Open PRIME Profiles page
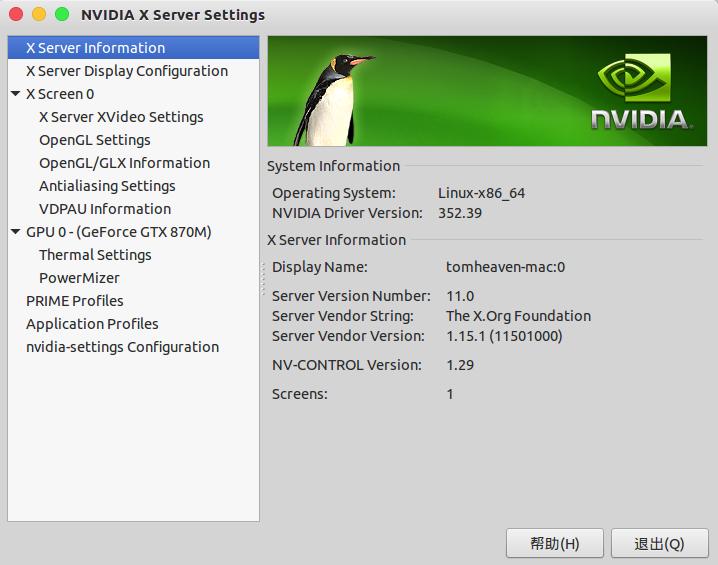Image resolution: width=718 pixels, height=565 pixels. (75, 301)
